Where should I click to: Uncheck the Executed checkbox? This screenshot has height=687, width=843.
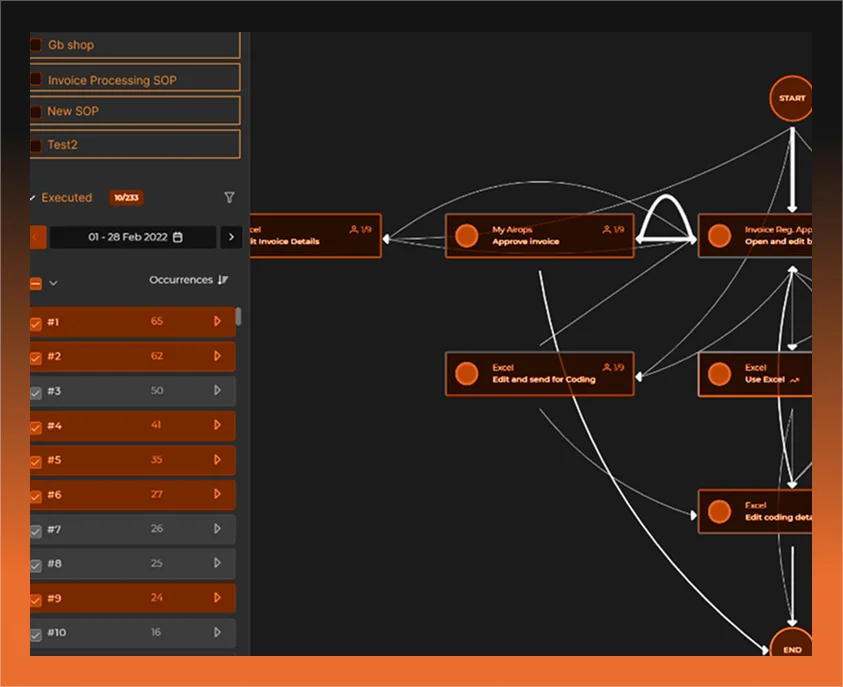coord(32,197)
